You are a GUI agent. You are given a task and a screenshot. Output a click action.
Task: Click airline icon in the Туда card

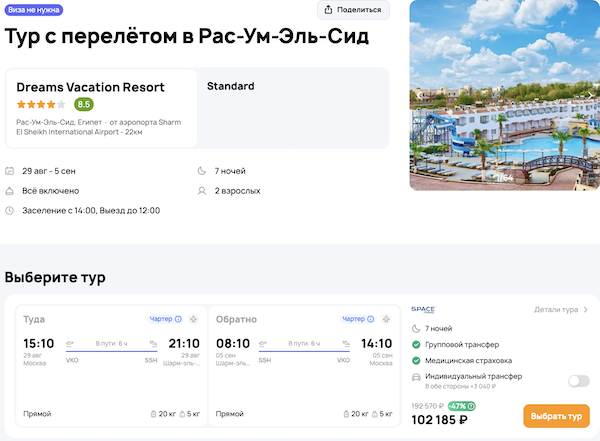[x=192, y=319]
